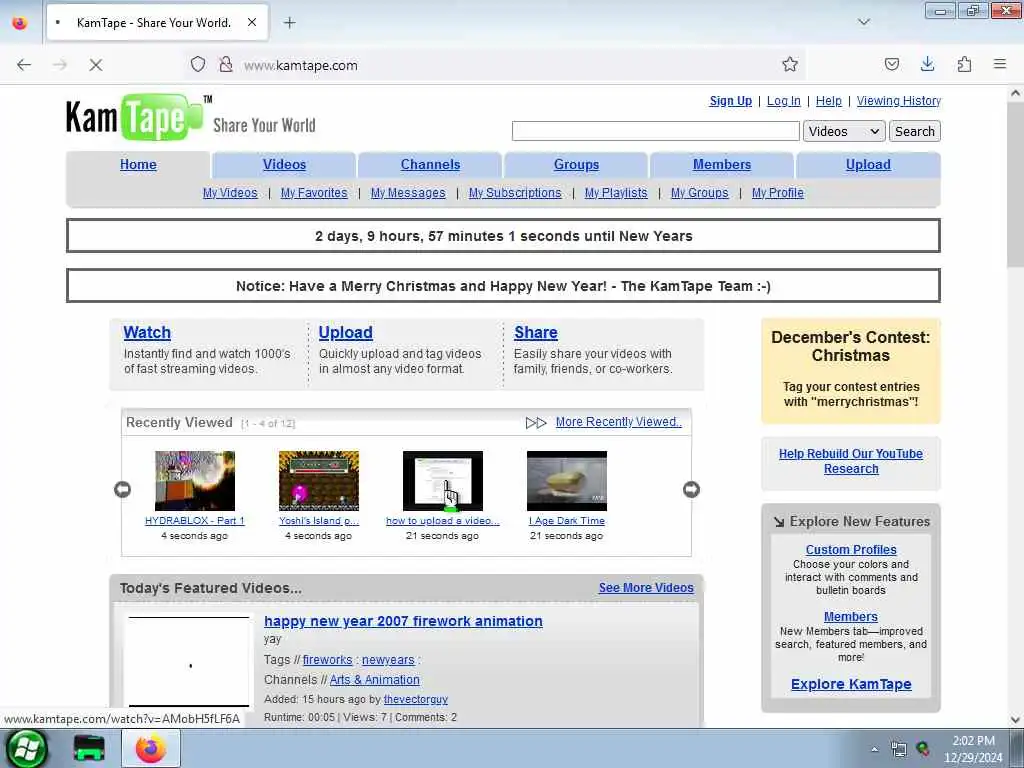This screenshot has width=1024, height=768.
Task: Open happy new year 2007 firework animation
Action: (x=403, y=621)
